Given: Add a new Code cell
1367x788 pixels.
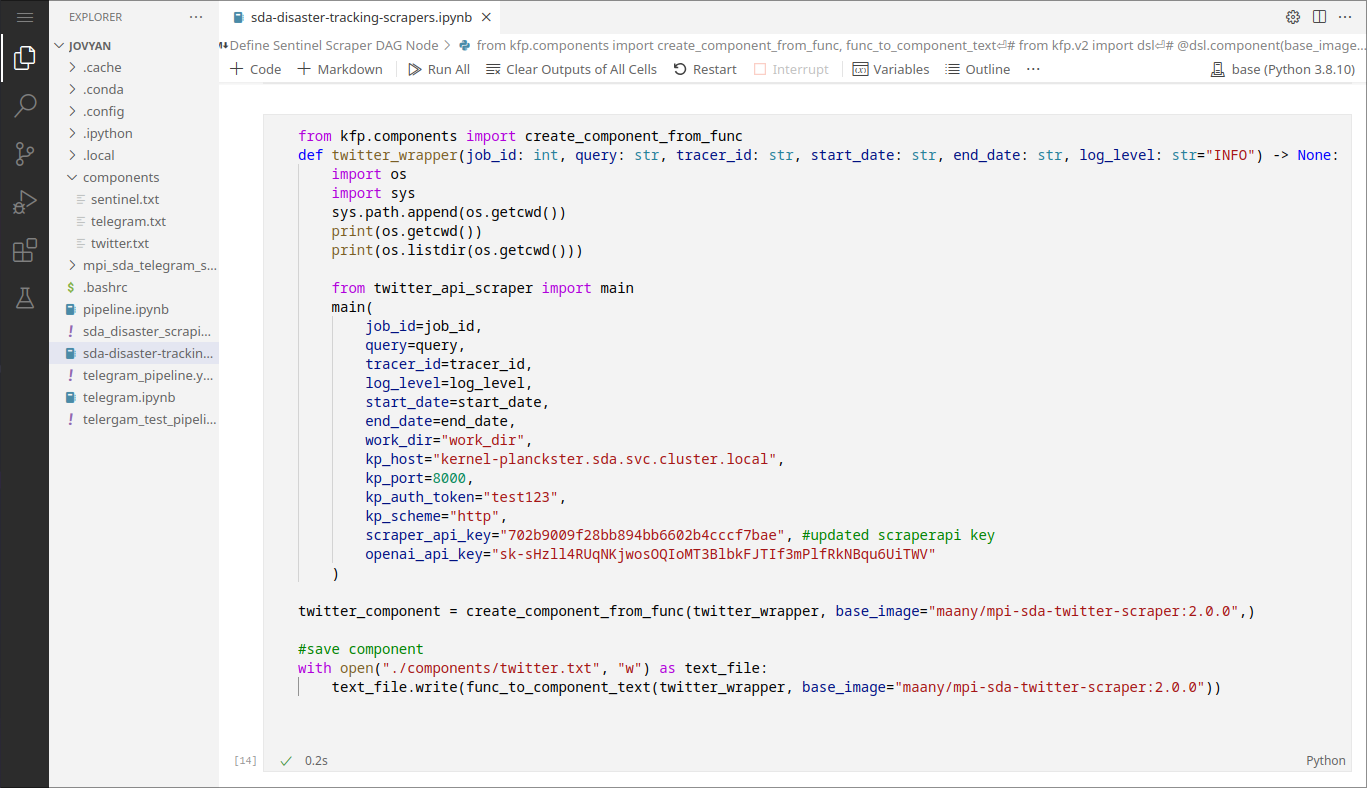Looking at the screenshot, I should tap(256, 69).
